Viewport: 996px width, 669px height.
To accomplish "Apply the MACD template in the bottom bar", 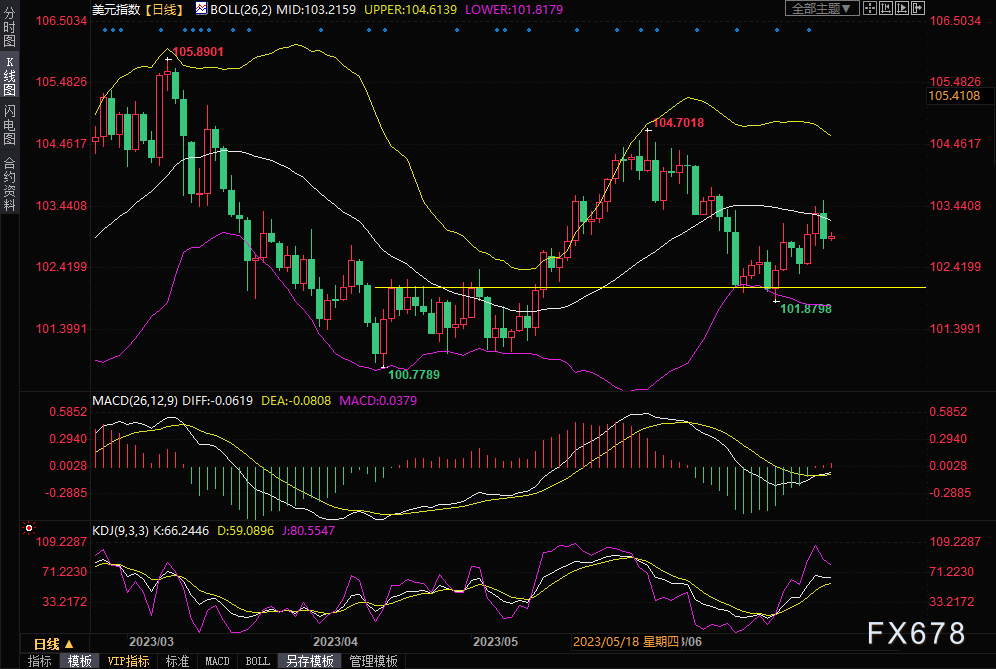I will pyautogui.click(x=217, y=661).
